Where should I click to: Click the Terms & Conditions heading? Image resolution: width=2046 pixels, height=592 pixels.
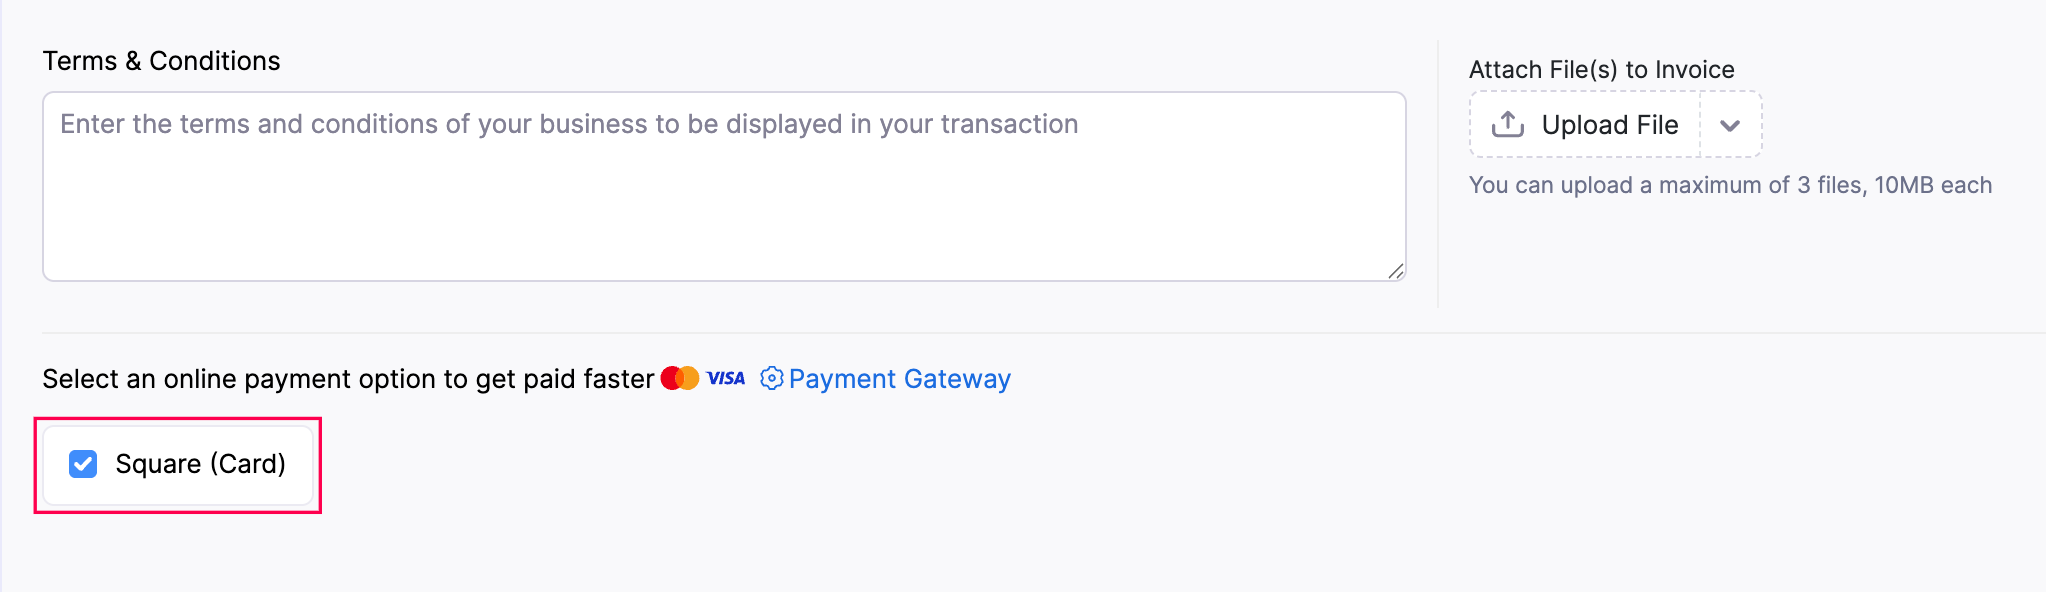pos(161,61)
